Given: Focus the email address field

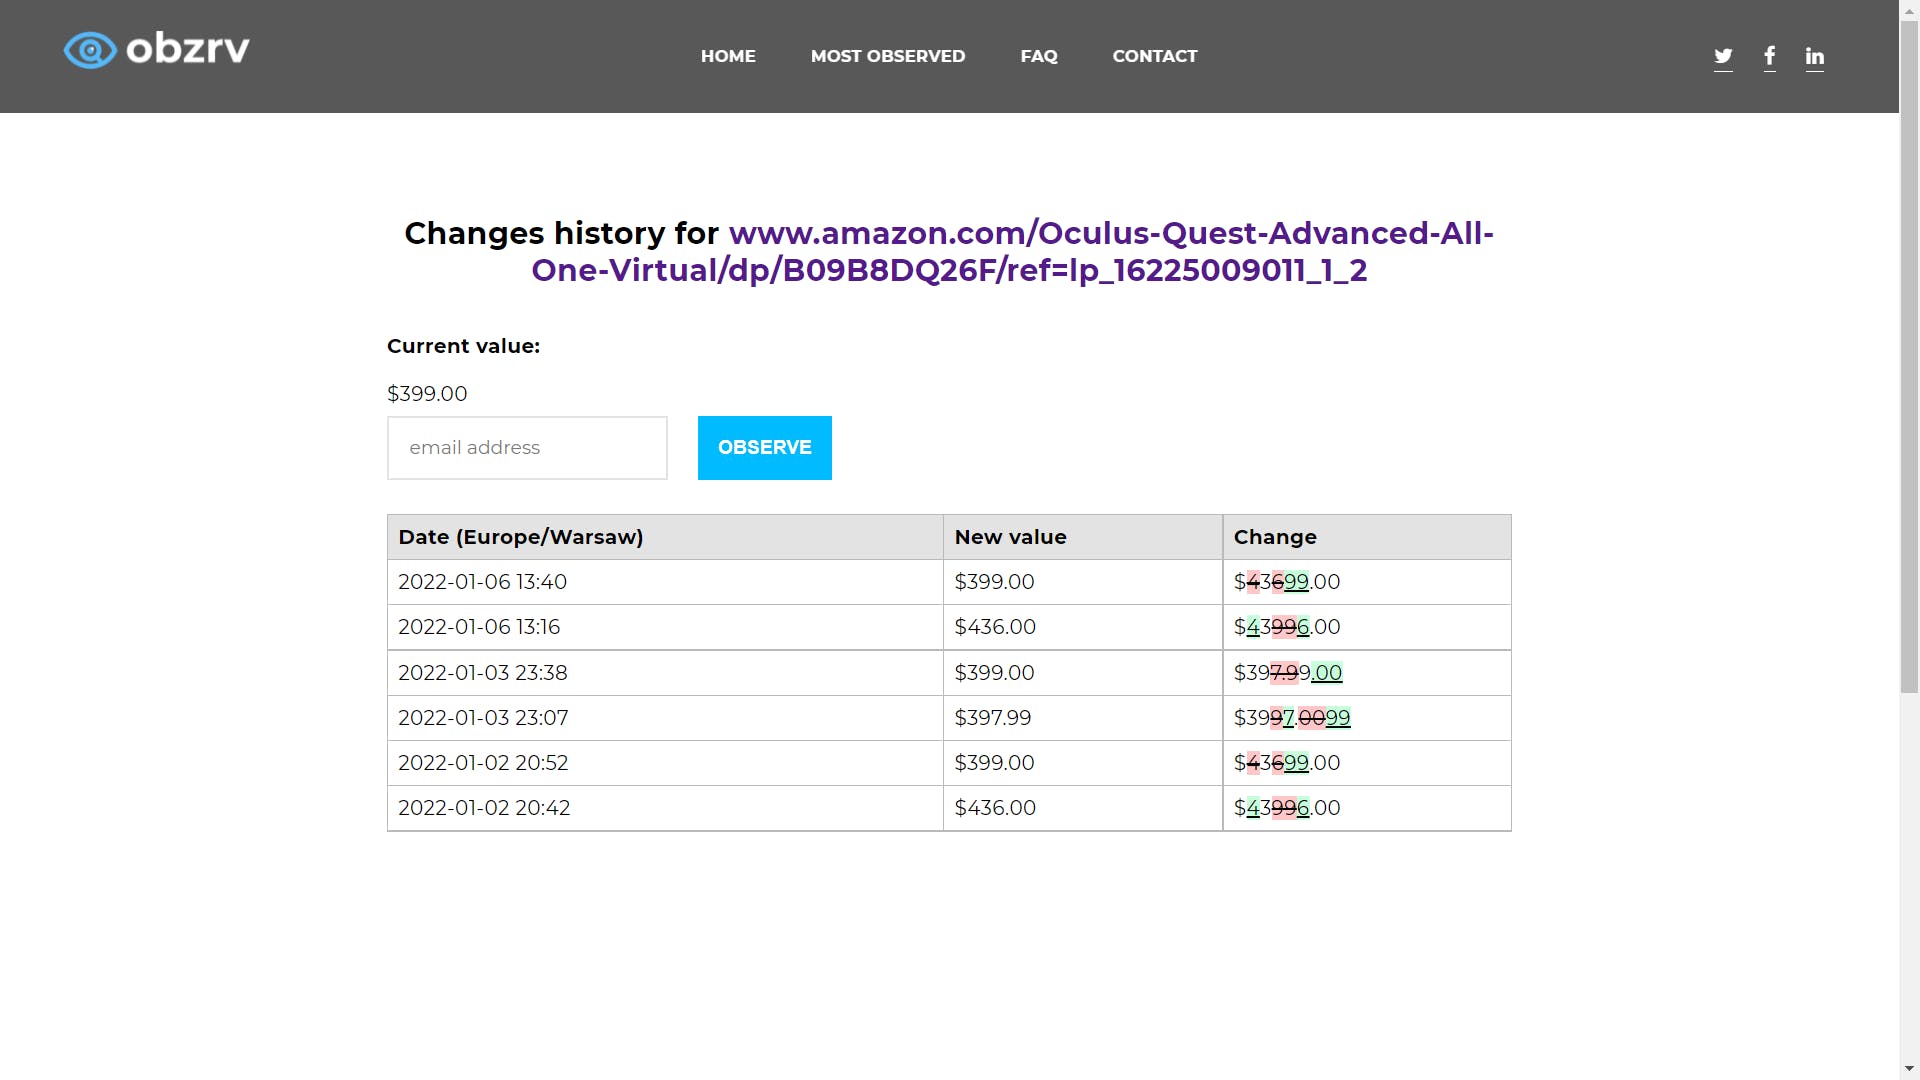Looking at the screenshot, I should pyautogui.click(x=527, y=448).
